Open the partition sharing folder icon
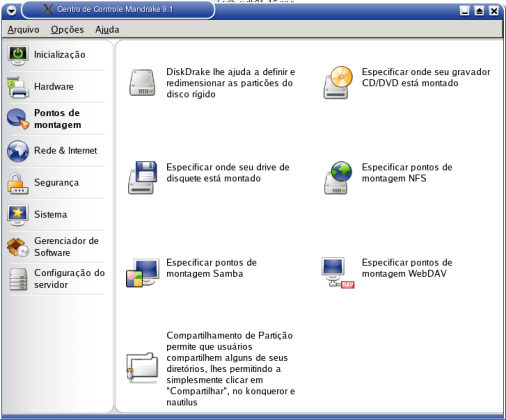The width and height of the screenshot is (506, 420). (x=142, y=368)
